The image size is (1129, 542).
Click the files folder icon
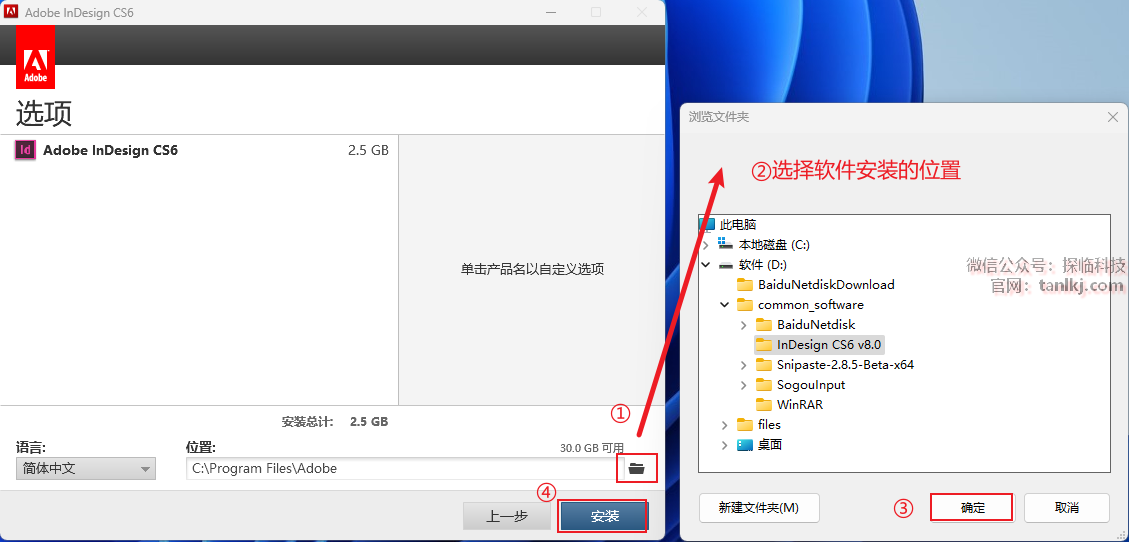745,425
